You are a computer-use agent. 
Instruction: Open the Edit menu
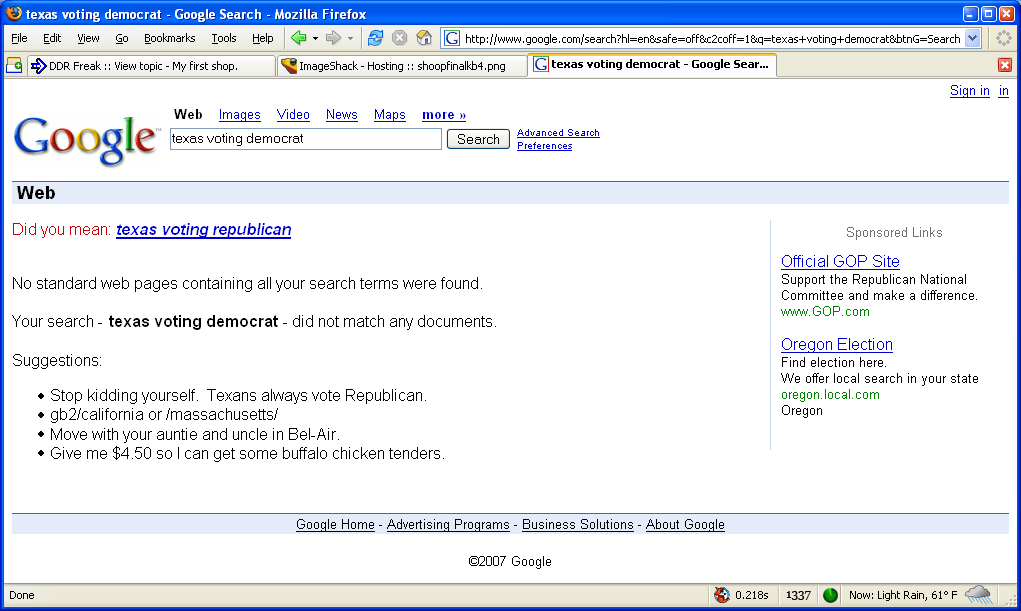(x=52, y=38)
